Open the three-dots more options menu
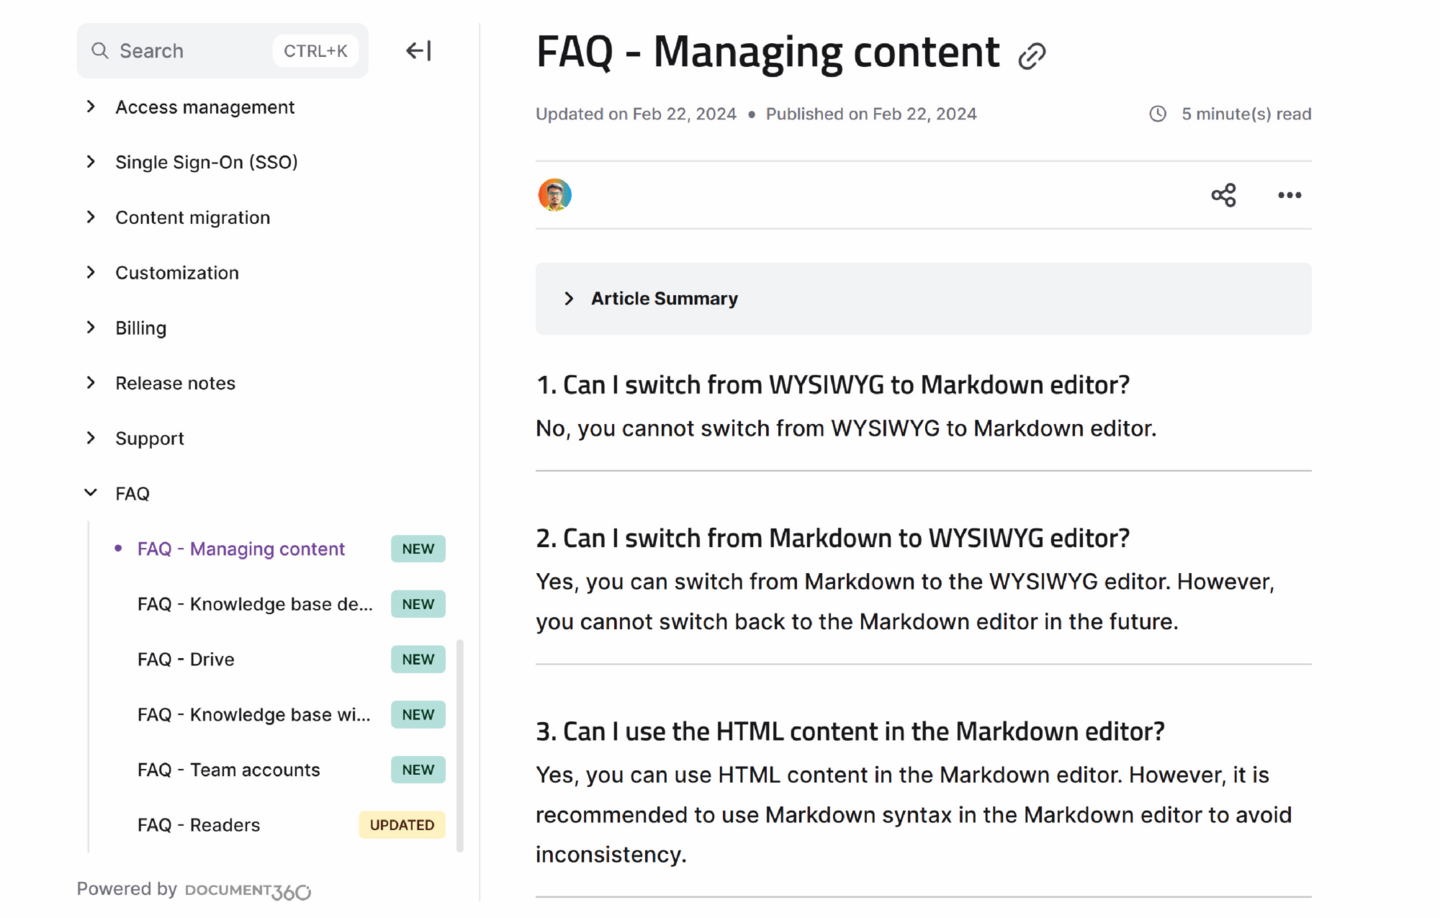This screenshot has width=1440, height=918. pyautogui.click(x=1289, y=195)
